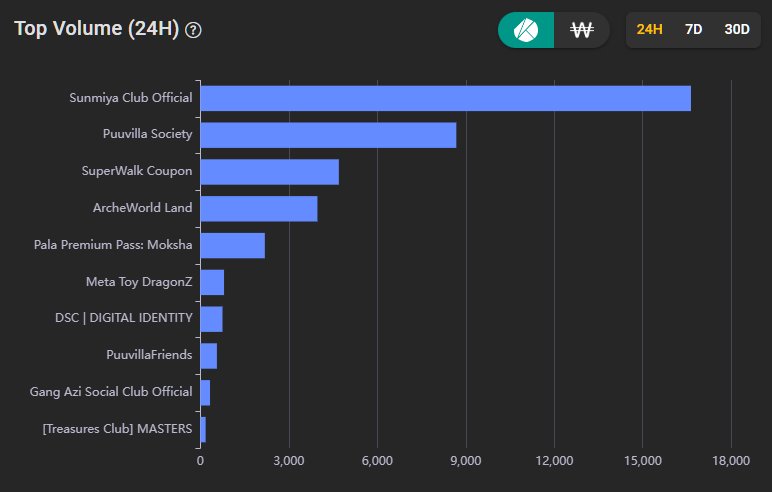Click the 18,000 axis value
Screen dimensions: 772x492
coord(731,461)
